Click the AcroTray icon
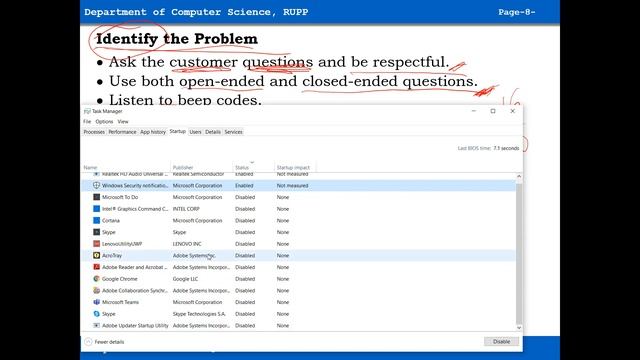Screen dimensions: 640x360 (x=96, y=256)
